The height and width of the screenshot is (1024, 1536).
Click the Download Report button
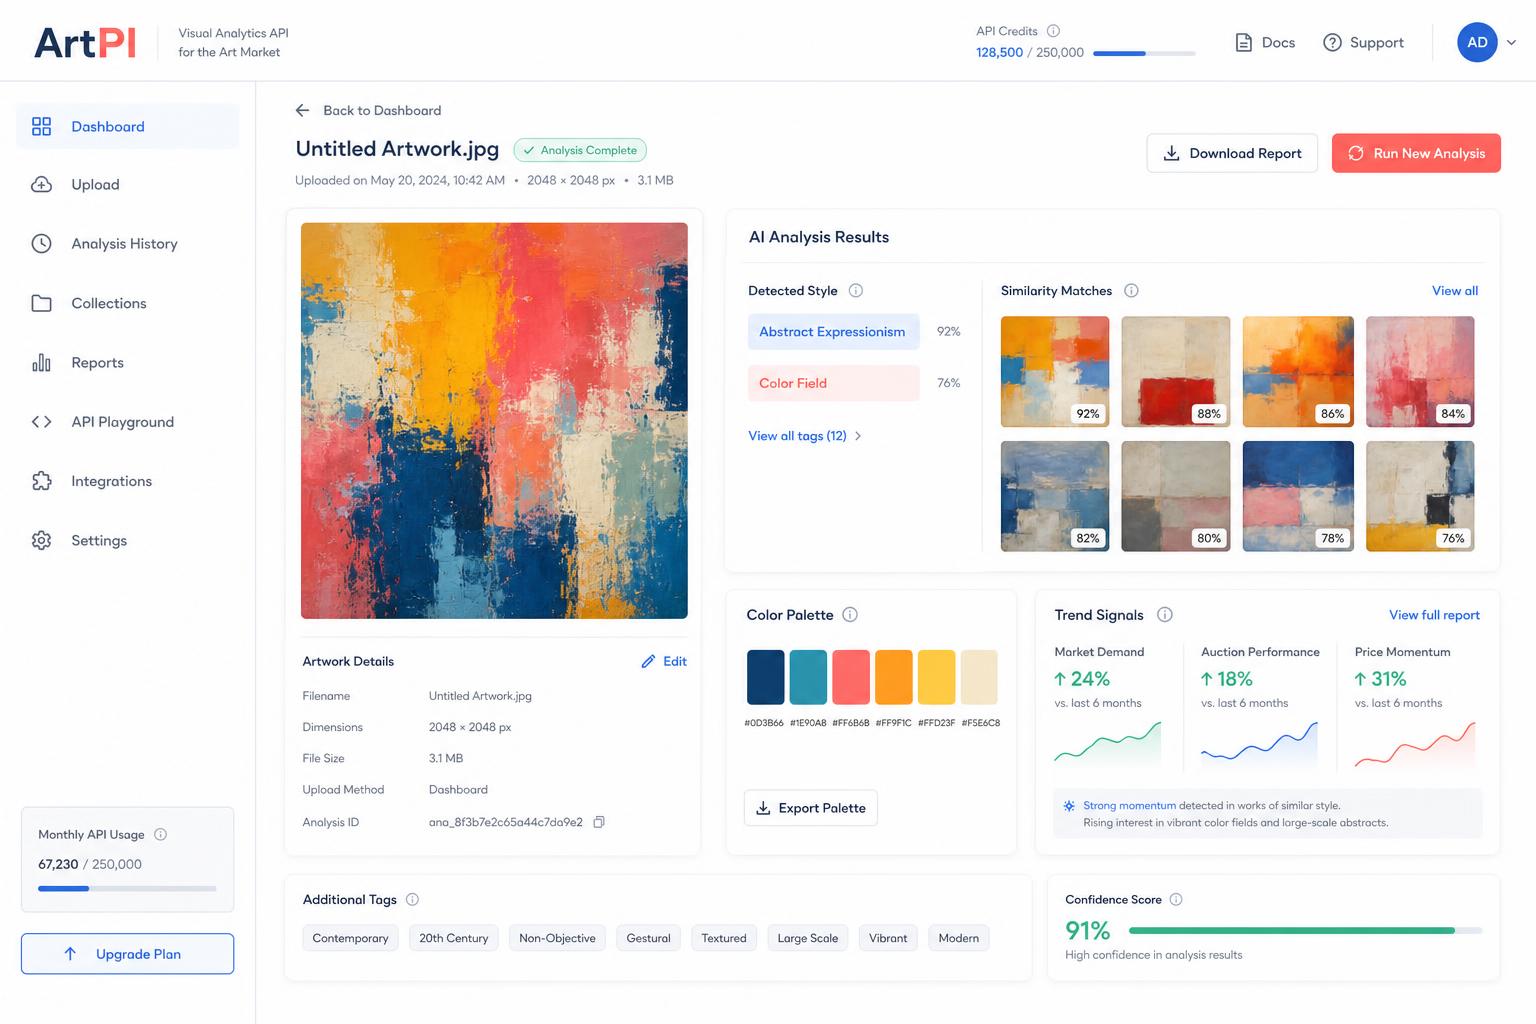point(1232,153)
